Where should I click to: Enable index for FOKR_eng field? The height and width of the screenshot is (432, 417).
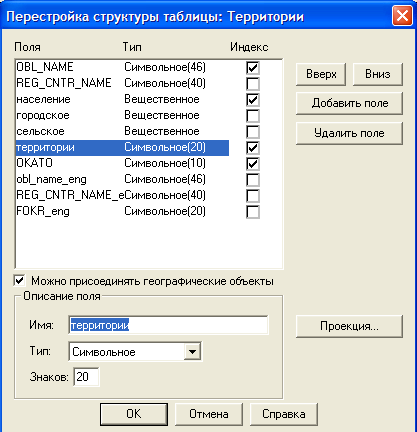[x=253, y=212]
